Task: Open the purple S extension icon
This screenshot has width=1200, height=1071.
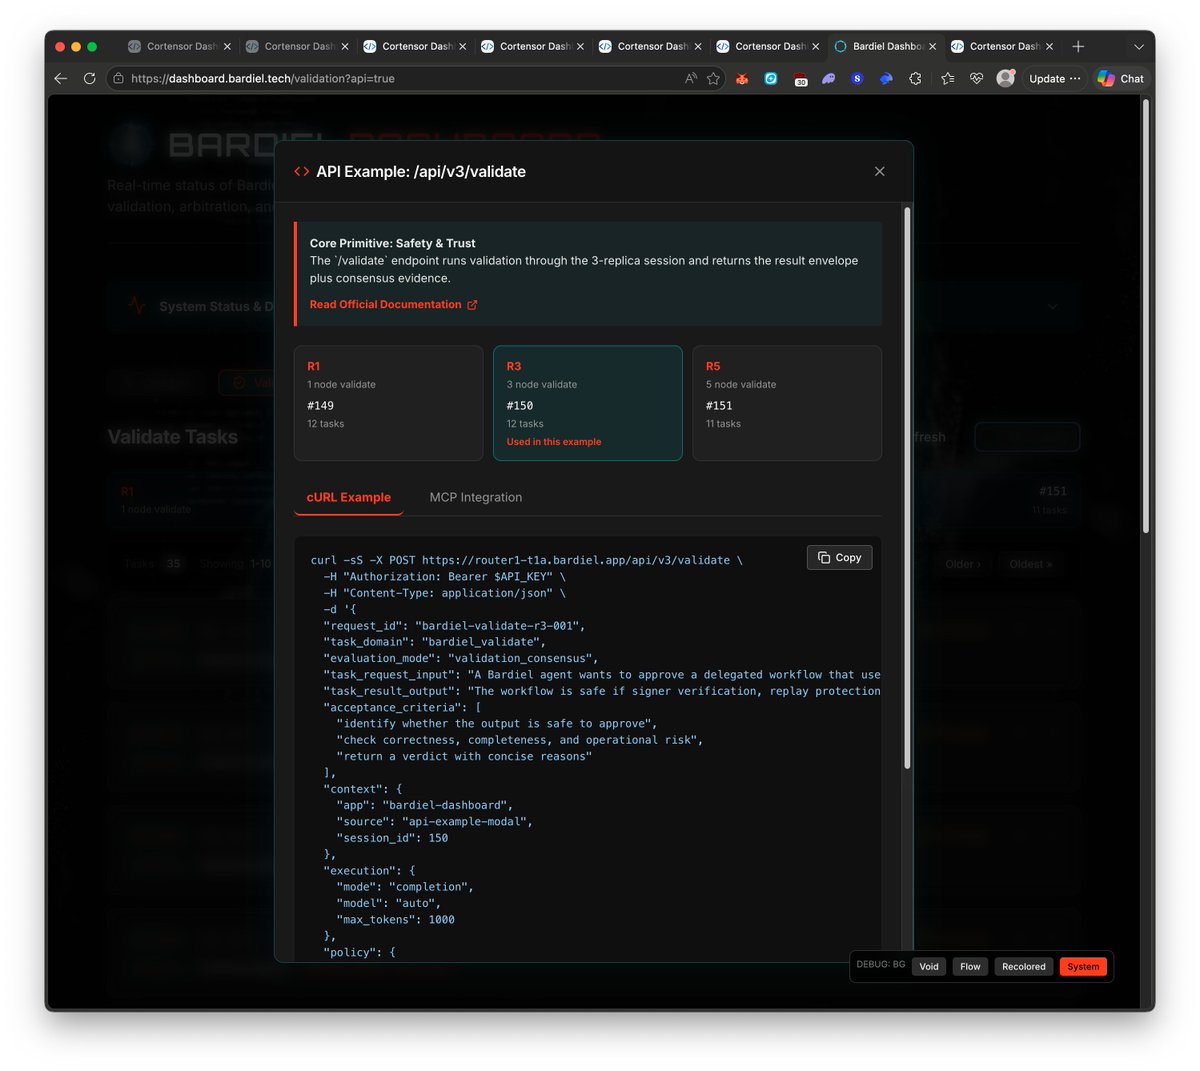Action: pyautogui.click(x=857, y=78)
